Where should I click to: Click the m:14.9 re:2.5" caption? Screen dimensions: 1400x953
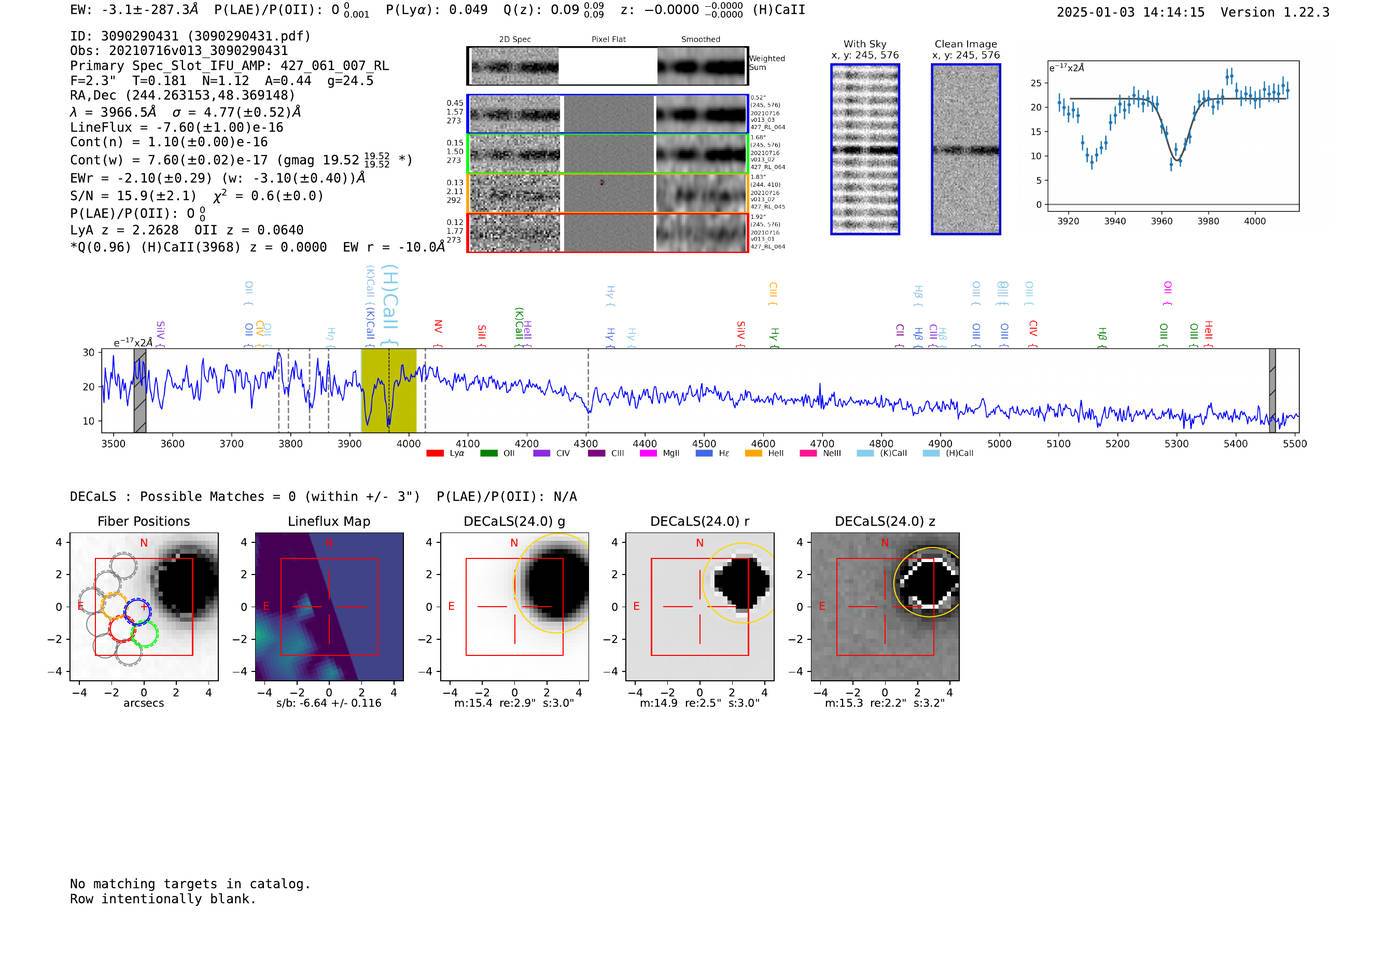700,703
